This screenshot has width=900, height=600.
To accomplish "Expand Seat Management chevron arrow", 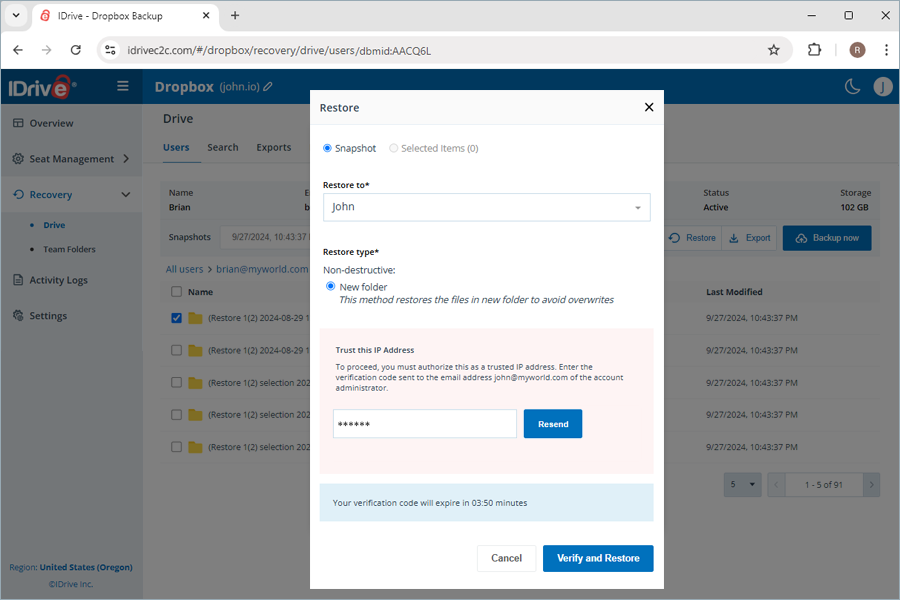I will [126, 158].
